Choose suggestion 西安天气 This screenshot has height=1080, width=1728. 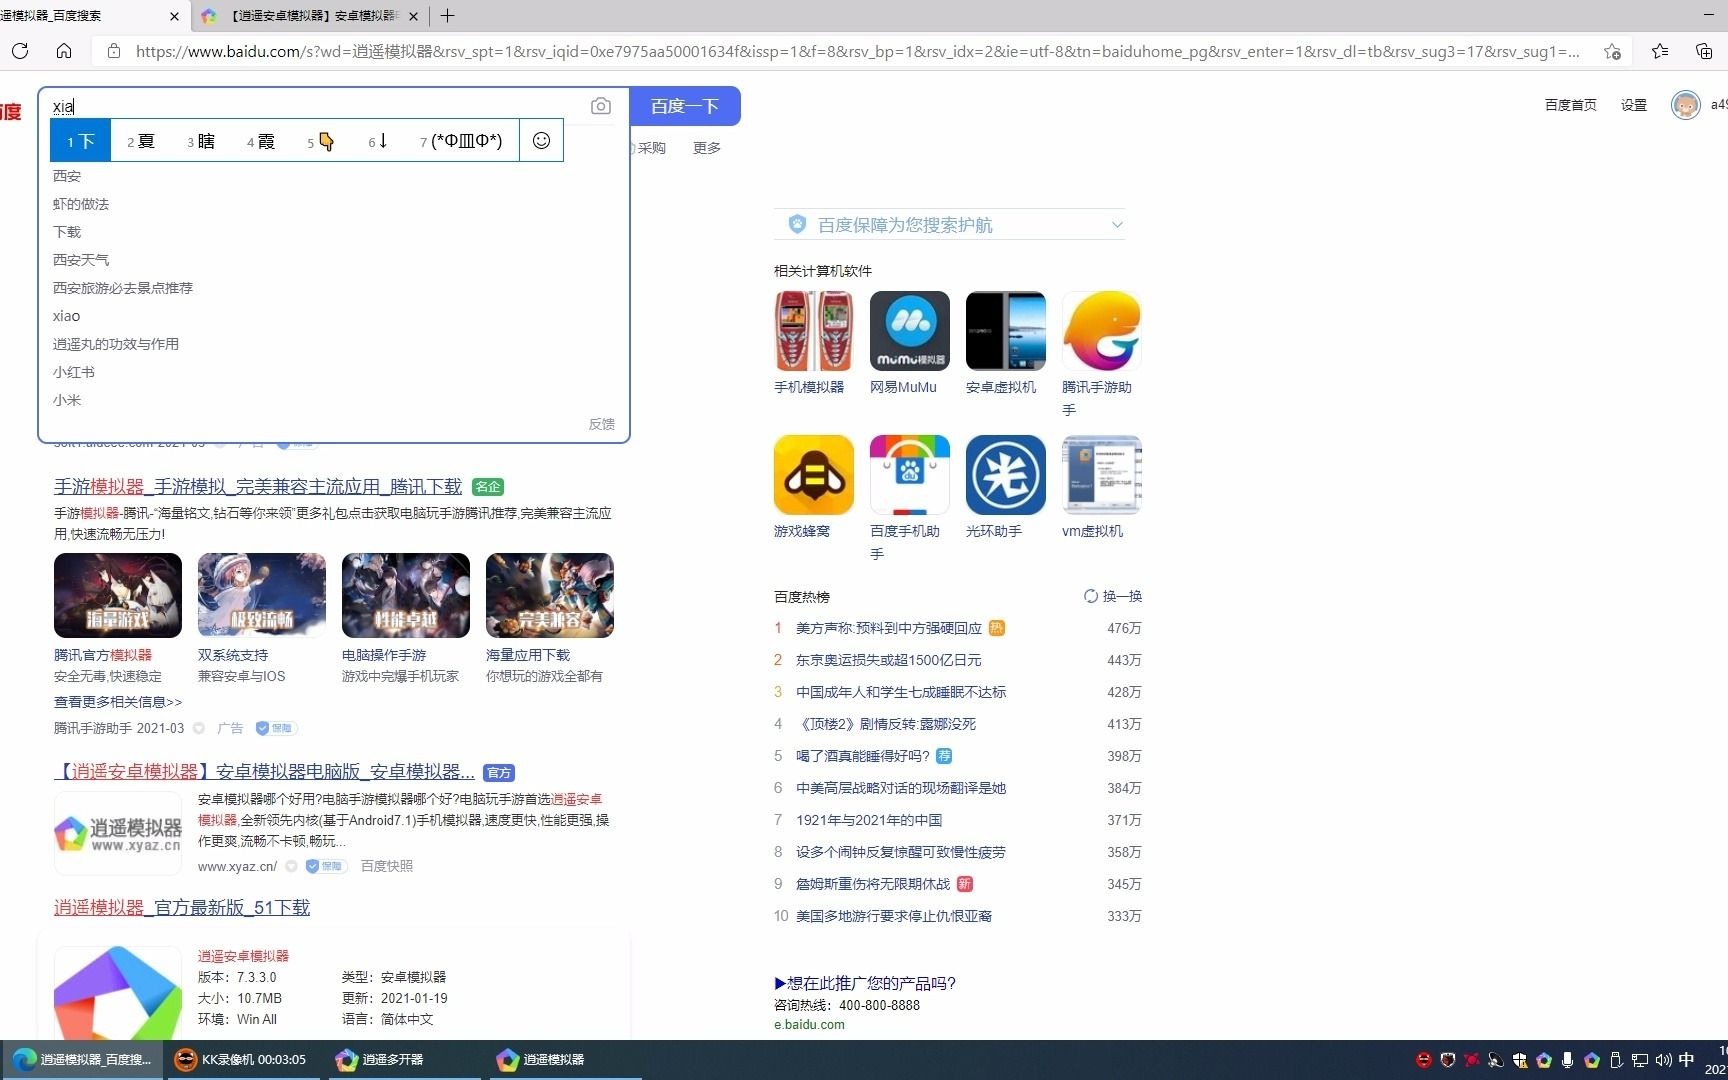point(81,260)
